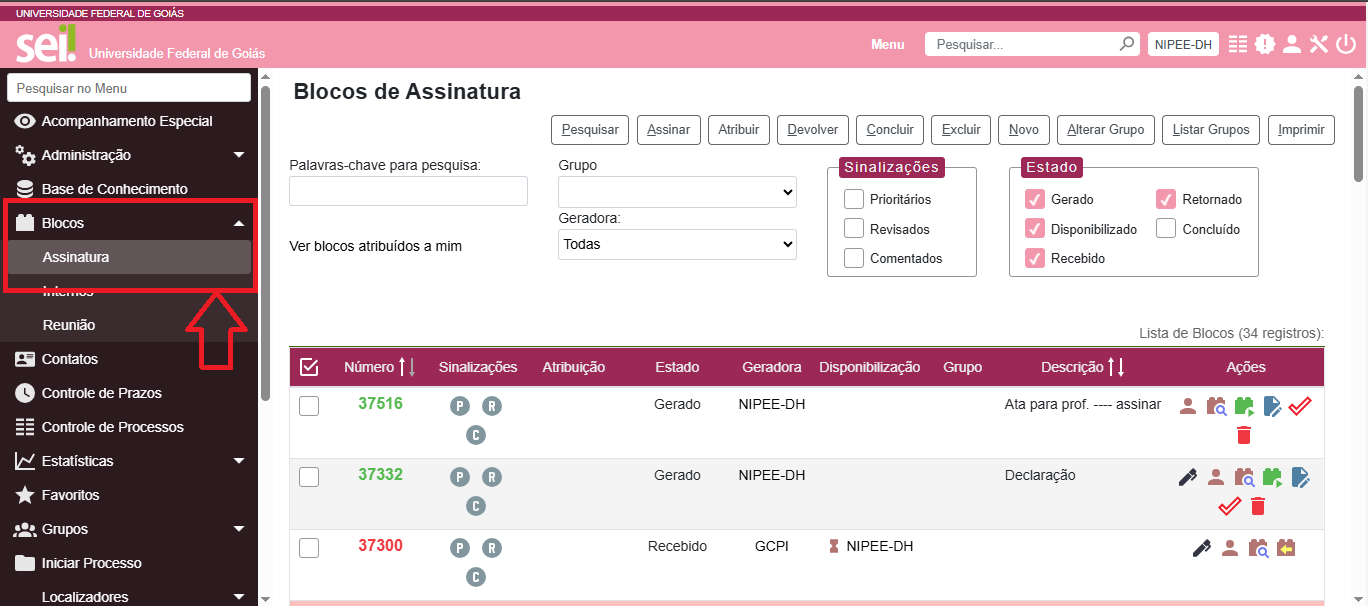Click the blue edit block icon for block 37332

(x=1300, y=477)
